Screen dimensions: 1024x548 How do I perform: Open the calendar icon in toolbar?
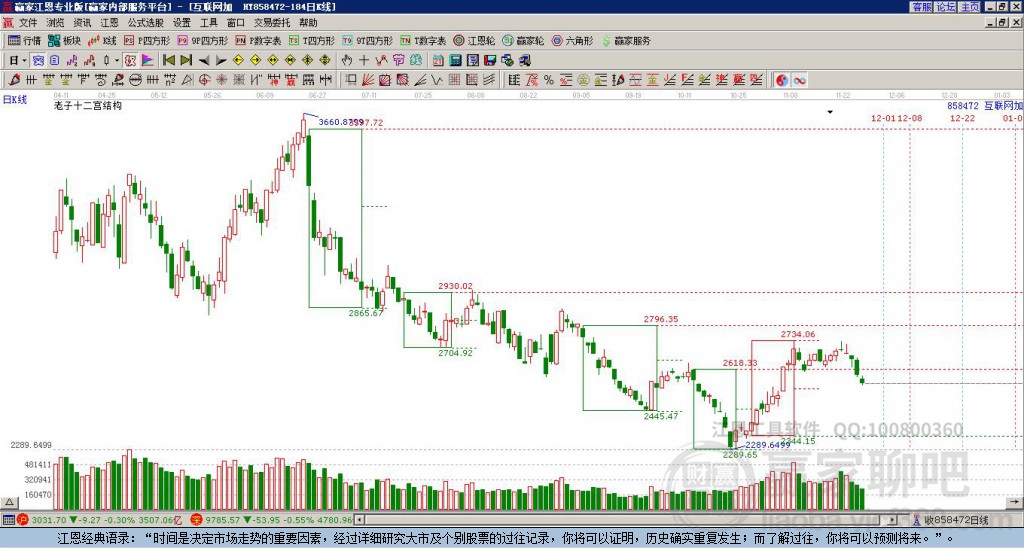coord(438,61)
